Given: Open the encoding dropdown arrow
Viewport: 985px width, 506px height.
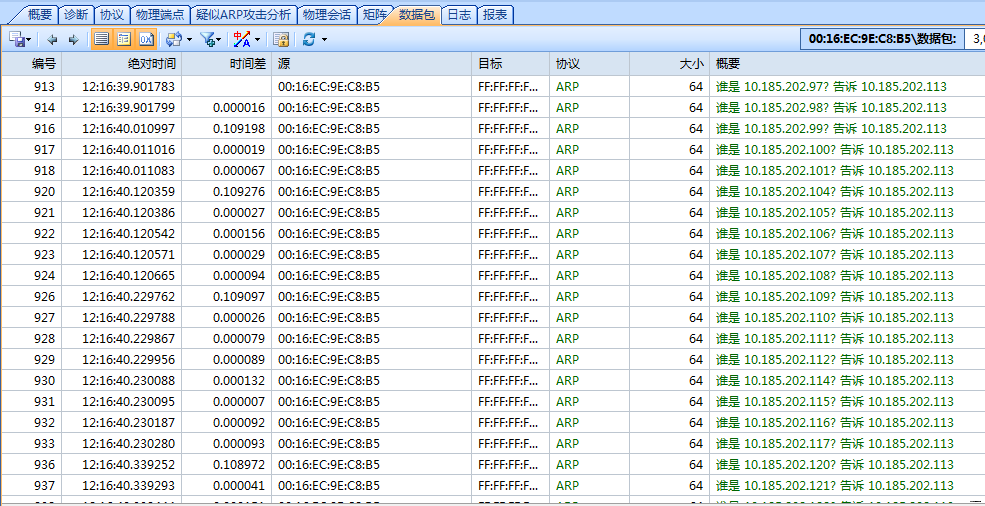Looking at the screenshot, I should tap(257, 40).
